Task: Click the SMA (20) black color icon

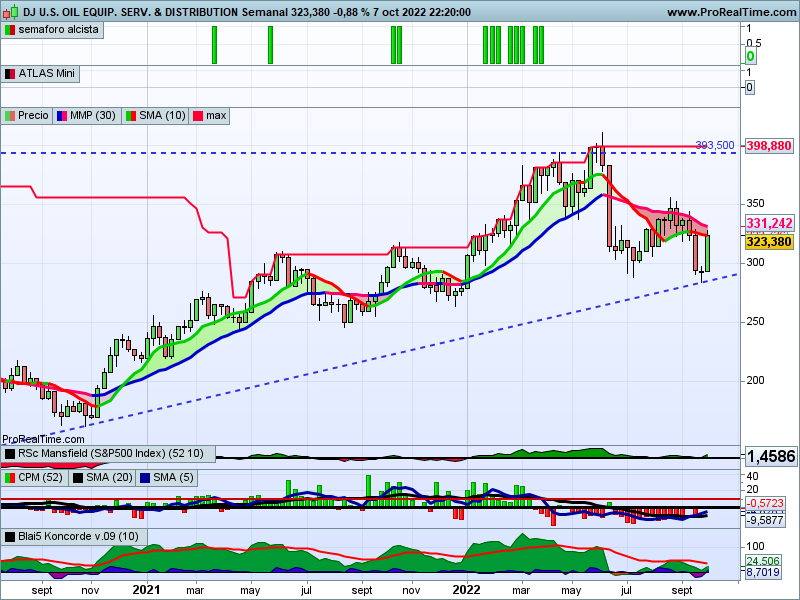Action: pyautogui.click(x=78, y=478)
